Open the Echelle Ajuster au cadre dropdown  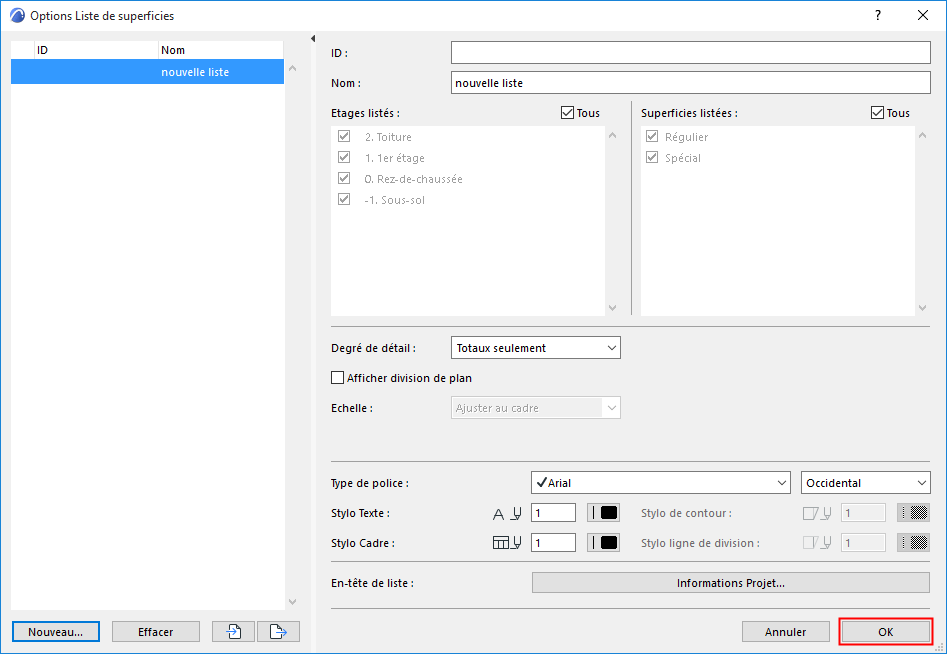pyautogui.click(x=536, y=408)
